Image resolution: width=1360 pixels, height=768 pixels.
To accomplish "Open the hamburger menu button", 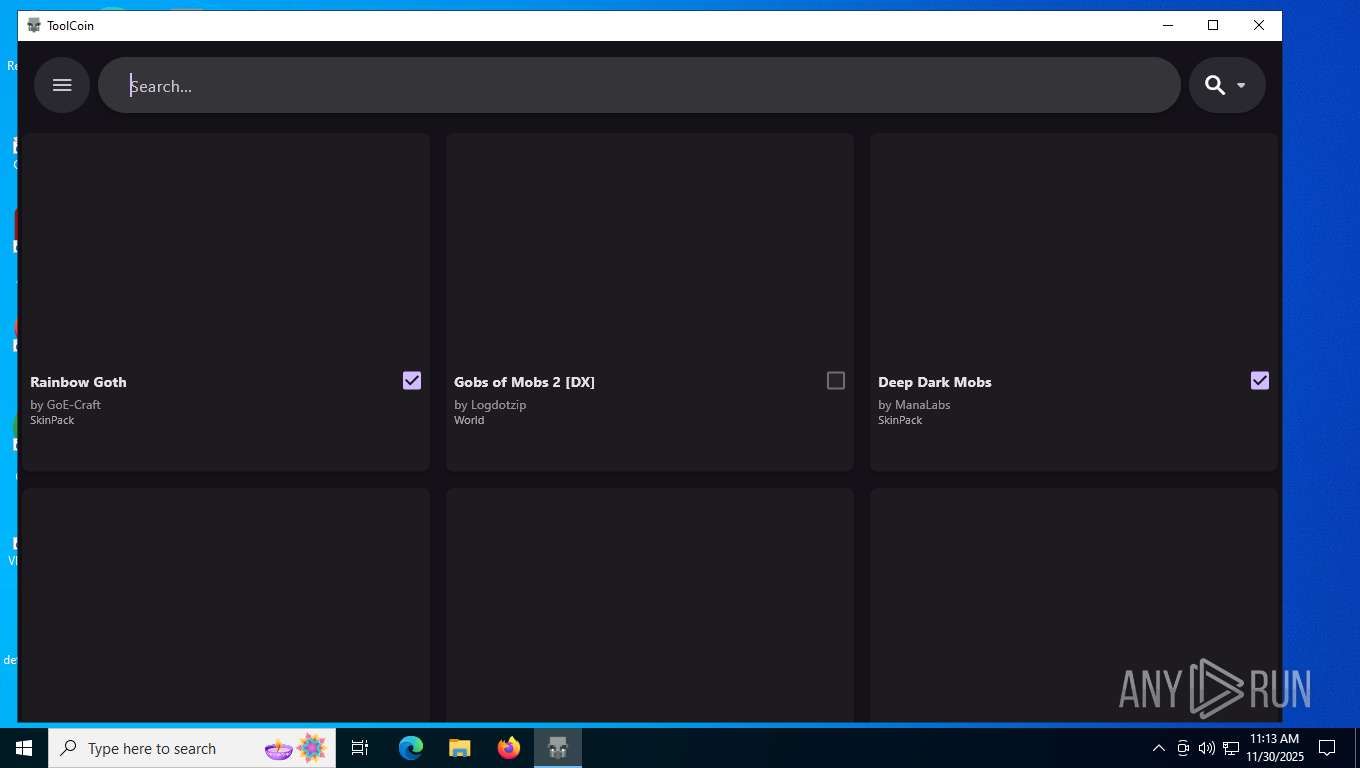I will [x=62, y=85].
